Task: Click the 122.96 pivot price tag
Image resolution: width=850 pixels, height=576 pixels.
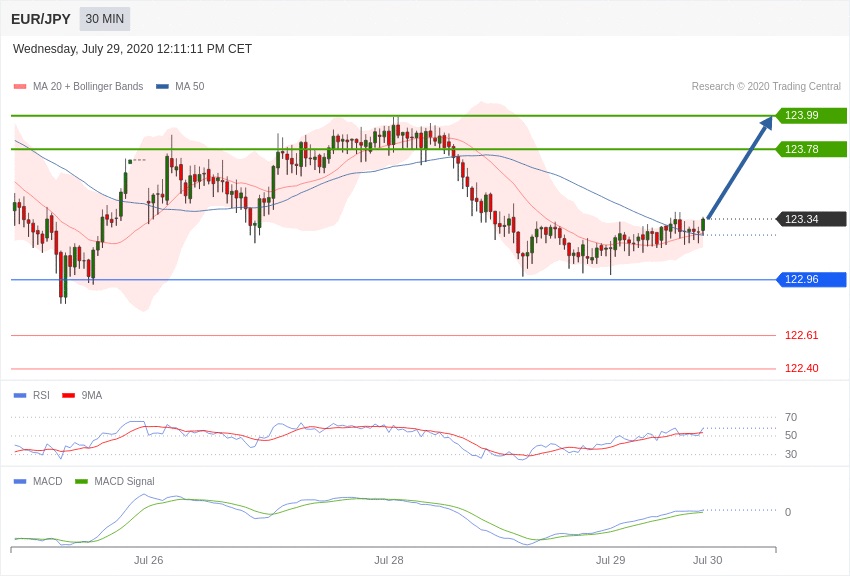Action: [812, 280]
